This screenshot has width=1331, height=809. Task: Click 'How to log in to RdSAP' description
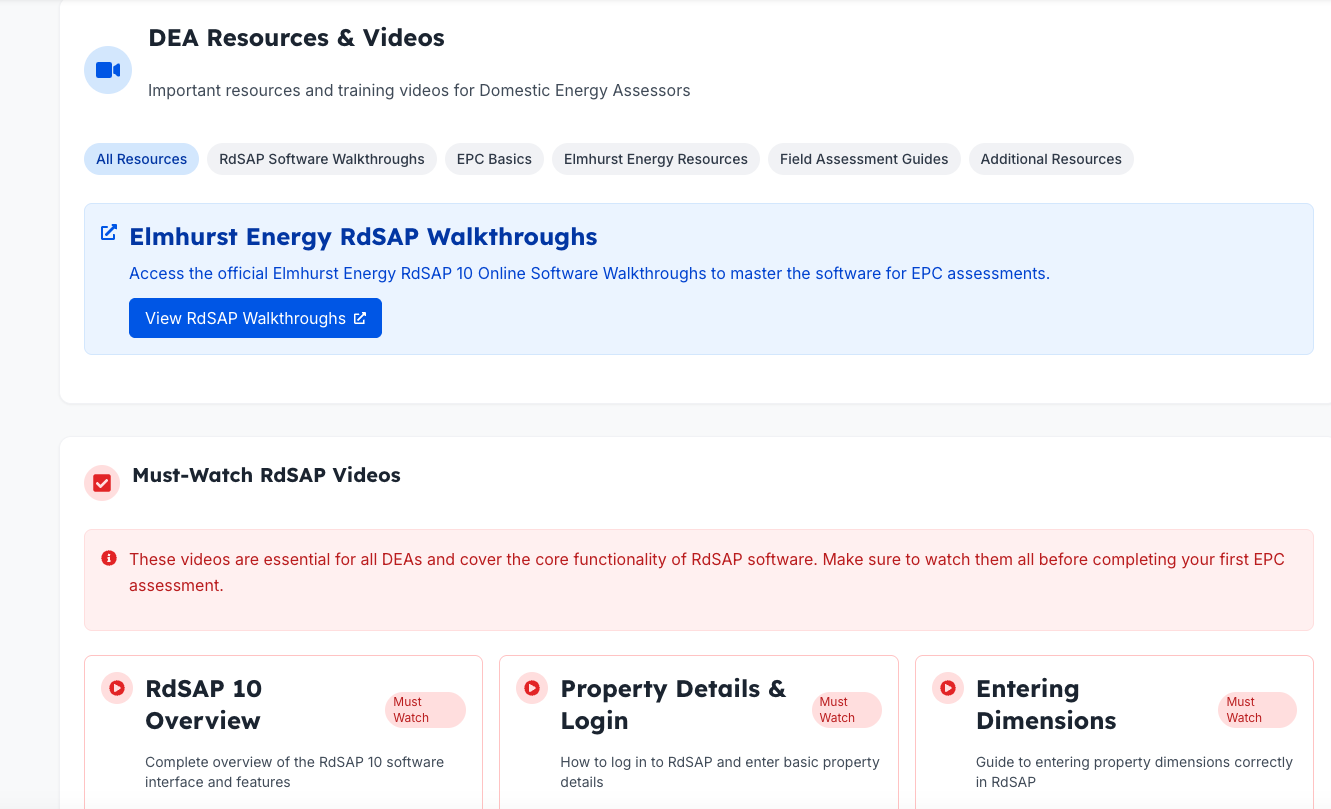click(720, 772)
